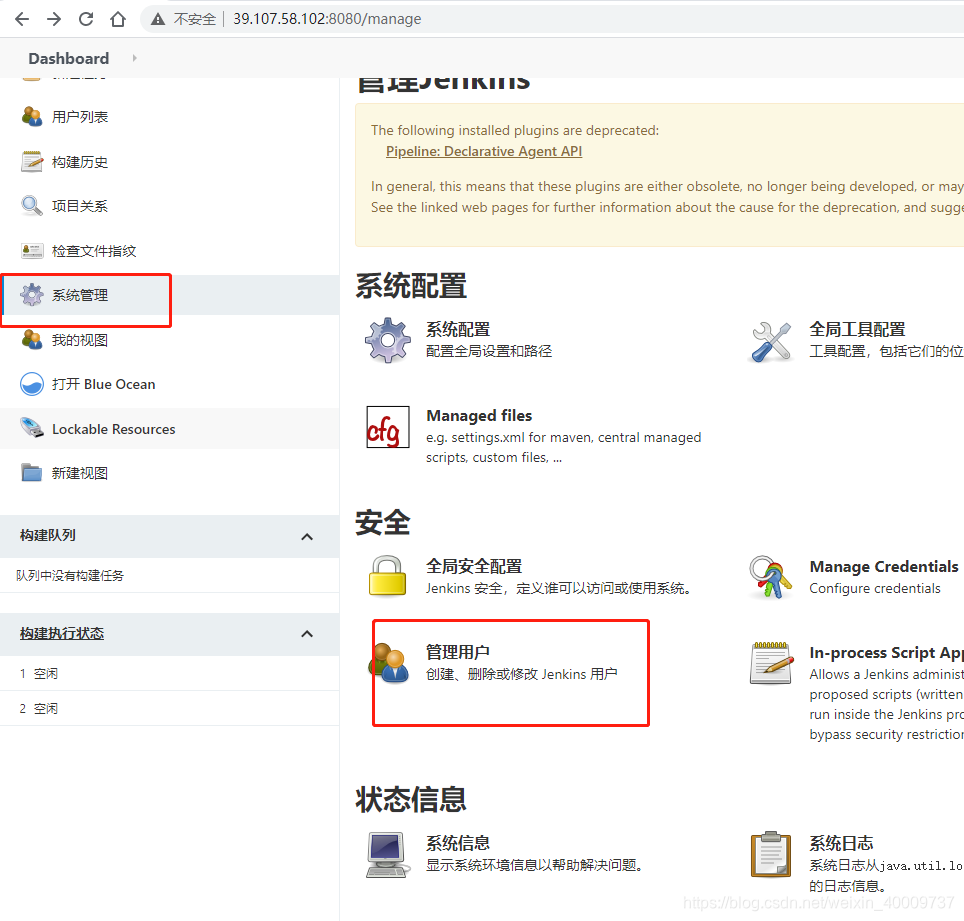Screen dimensions: 964x921
Task: Open the 系统信息 title
Action: click(x=458, y=843)
